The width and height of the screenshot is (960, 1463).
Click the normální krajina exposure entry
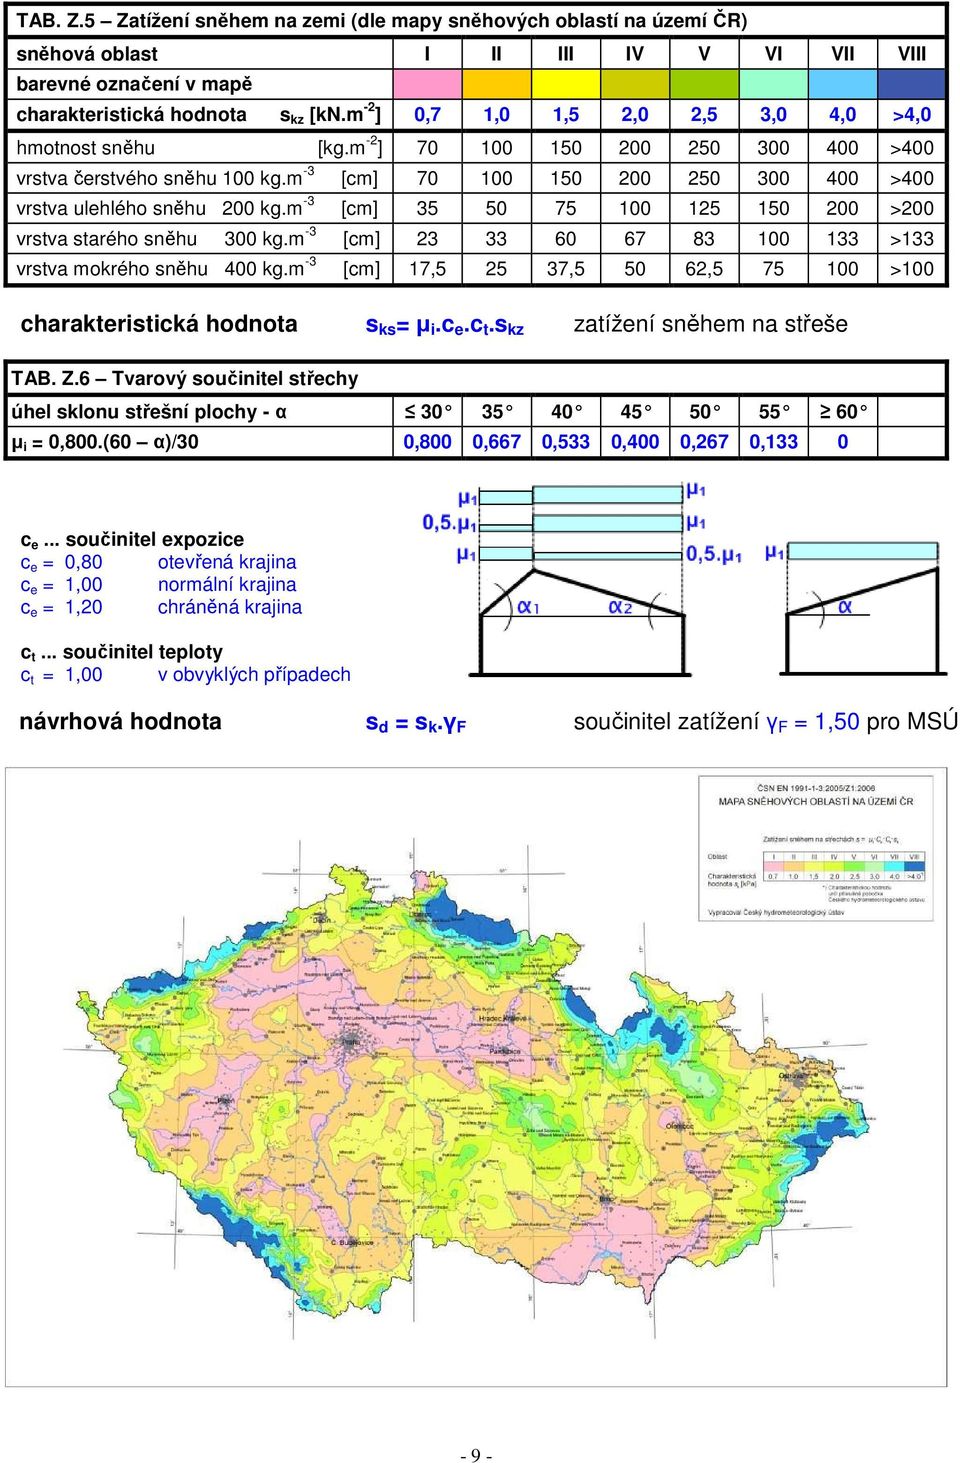(x=227, y=585)
